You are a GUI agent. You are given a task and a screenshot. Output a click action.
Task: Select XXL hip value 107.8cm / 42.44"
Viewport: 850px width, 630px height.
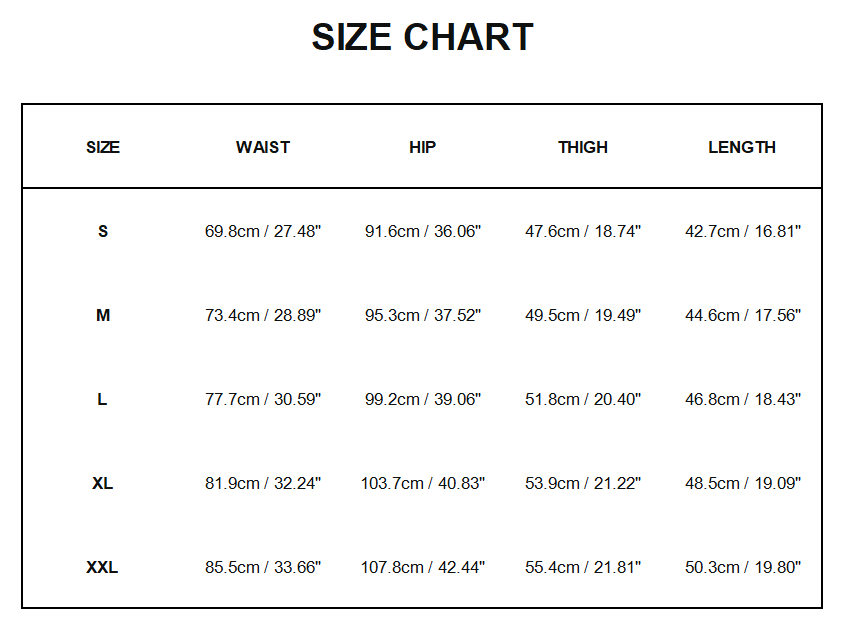click(x=423, y=567)
